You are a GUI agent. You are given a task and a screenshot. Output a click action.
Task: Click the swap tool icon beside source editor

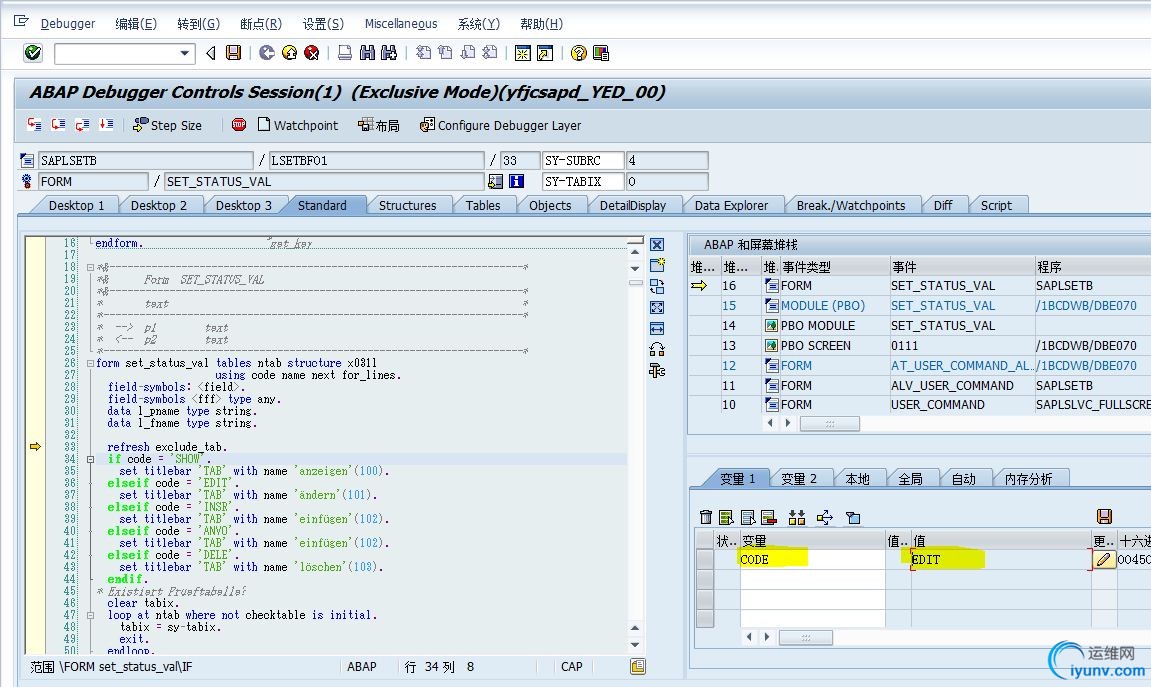pos(657,286)
